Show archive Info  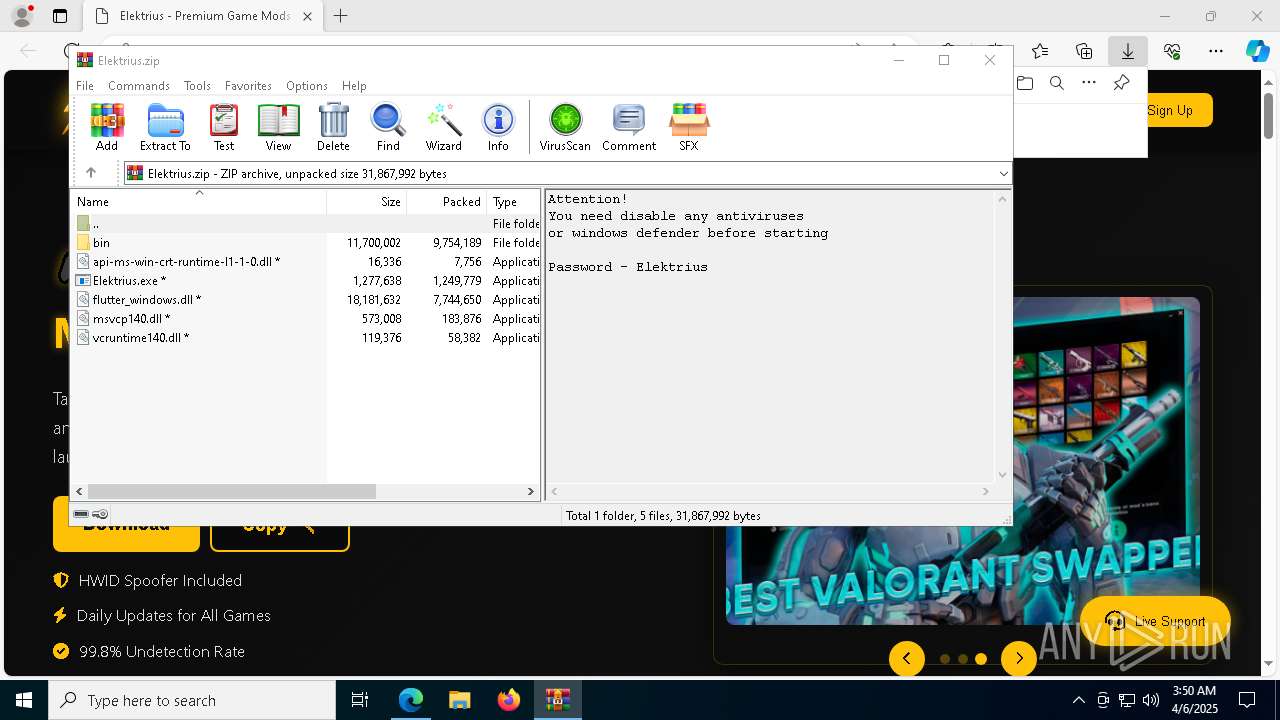498,127
